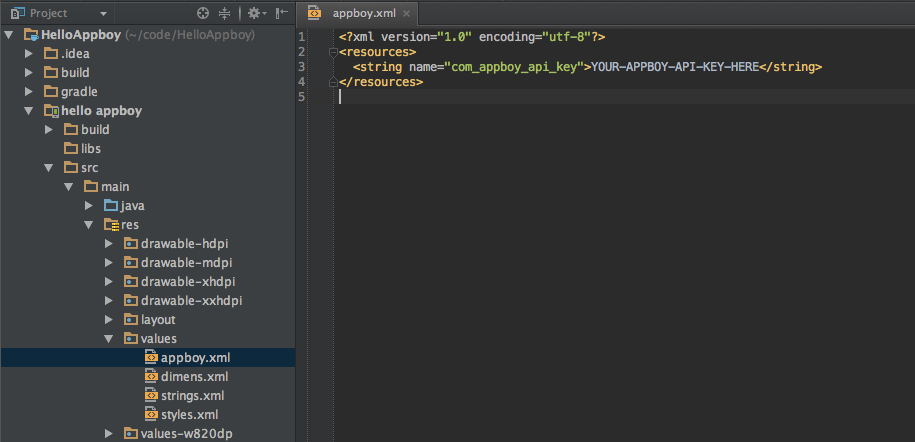Select strings.xml file in the tree
This screenshot has width=915, height=442.
click(x=192, y=396)
